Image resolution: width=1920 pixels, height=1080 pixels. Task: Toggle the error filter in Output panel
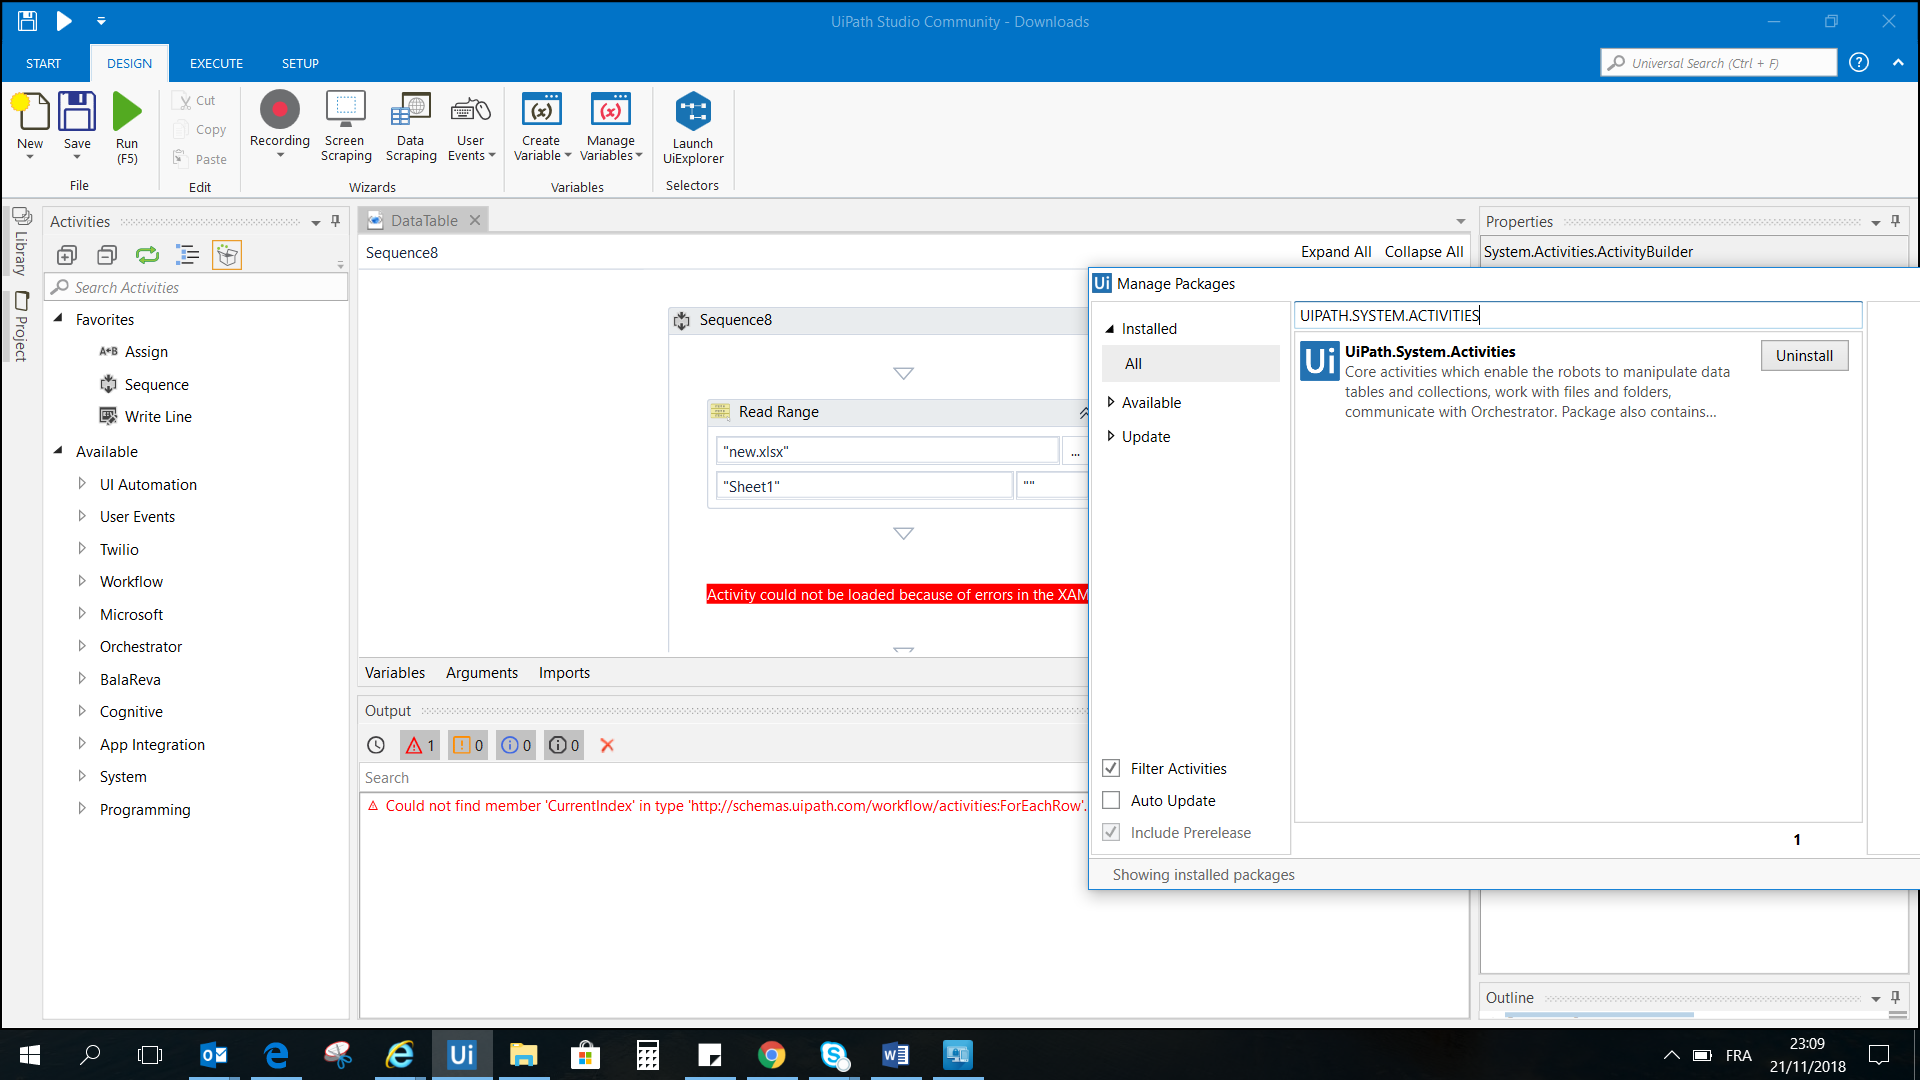point(420,745)
